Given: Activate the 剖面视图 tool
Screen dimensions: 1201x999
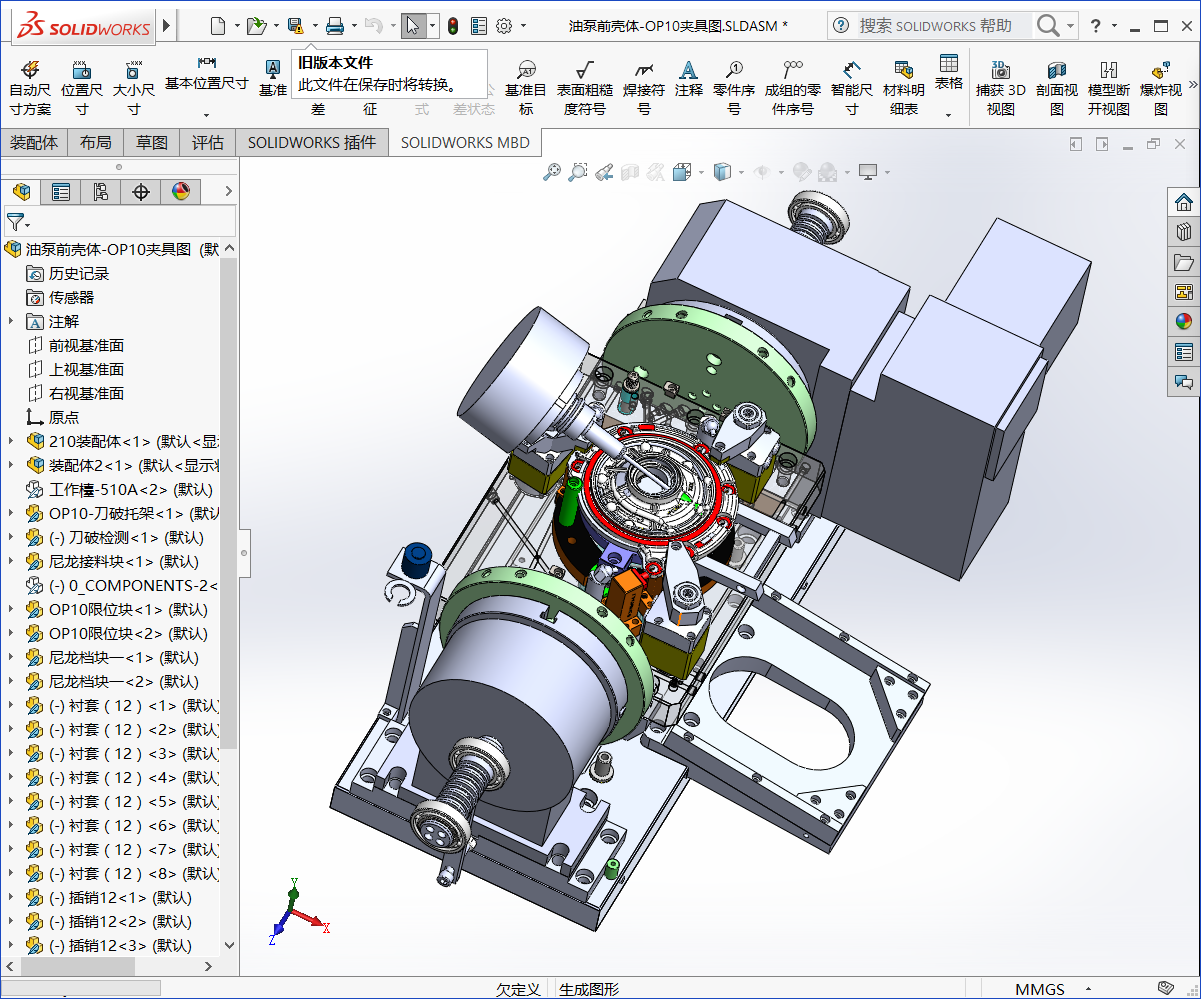Looking at the screenshot, I should (x=1057, y=88).
